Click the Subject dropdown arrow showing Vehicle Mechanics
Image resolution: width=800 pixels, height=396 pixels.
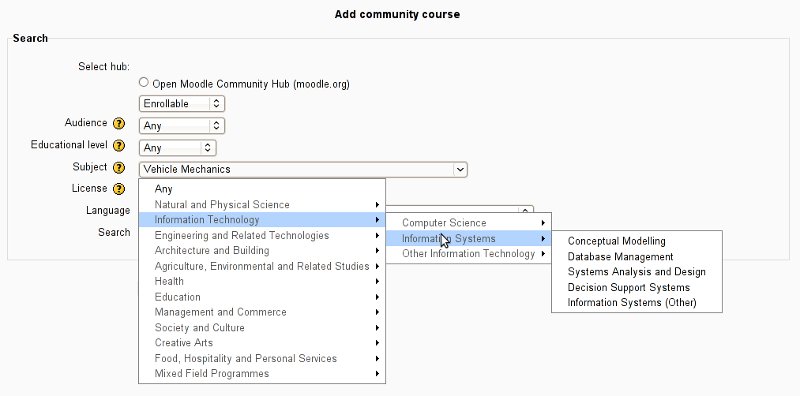point(460,169)
